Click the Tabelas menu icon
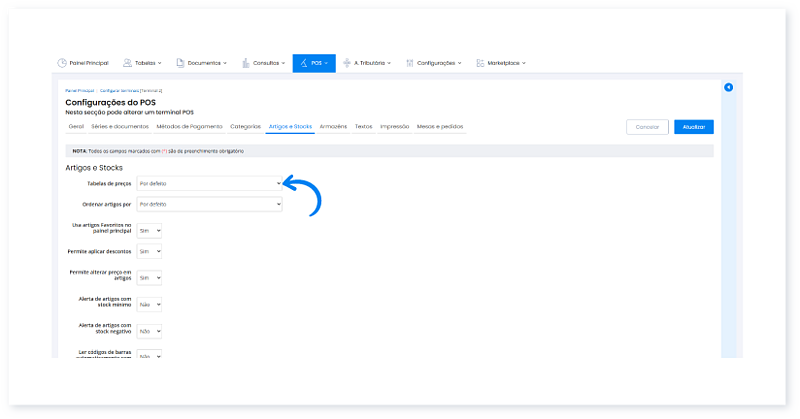This screenshot has height=419, width=800. (127, 63)
